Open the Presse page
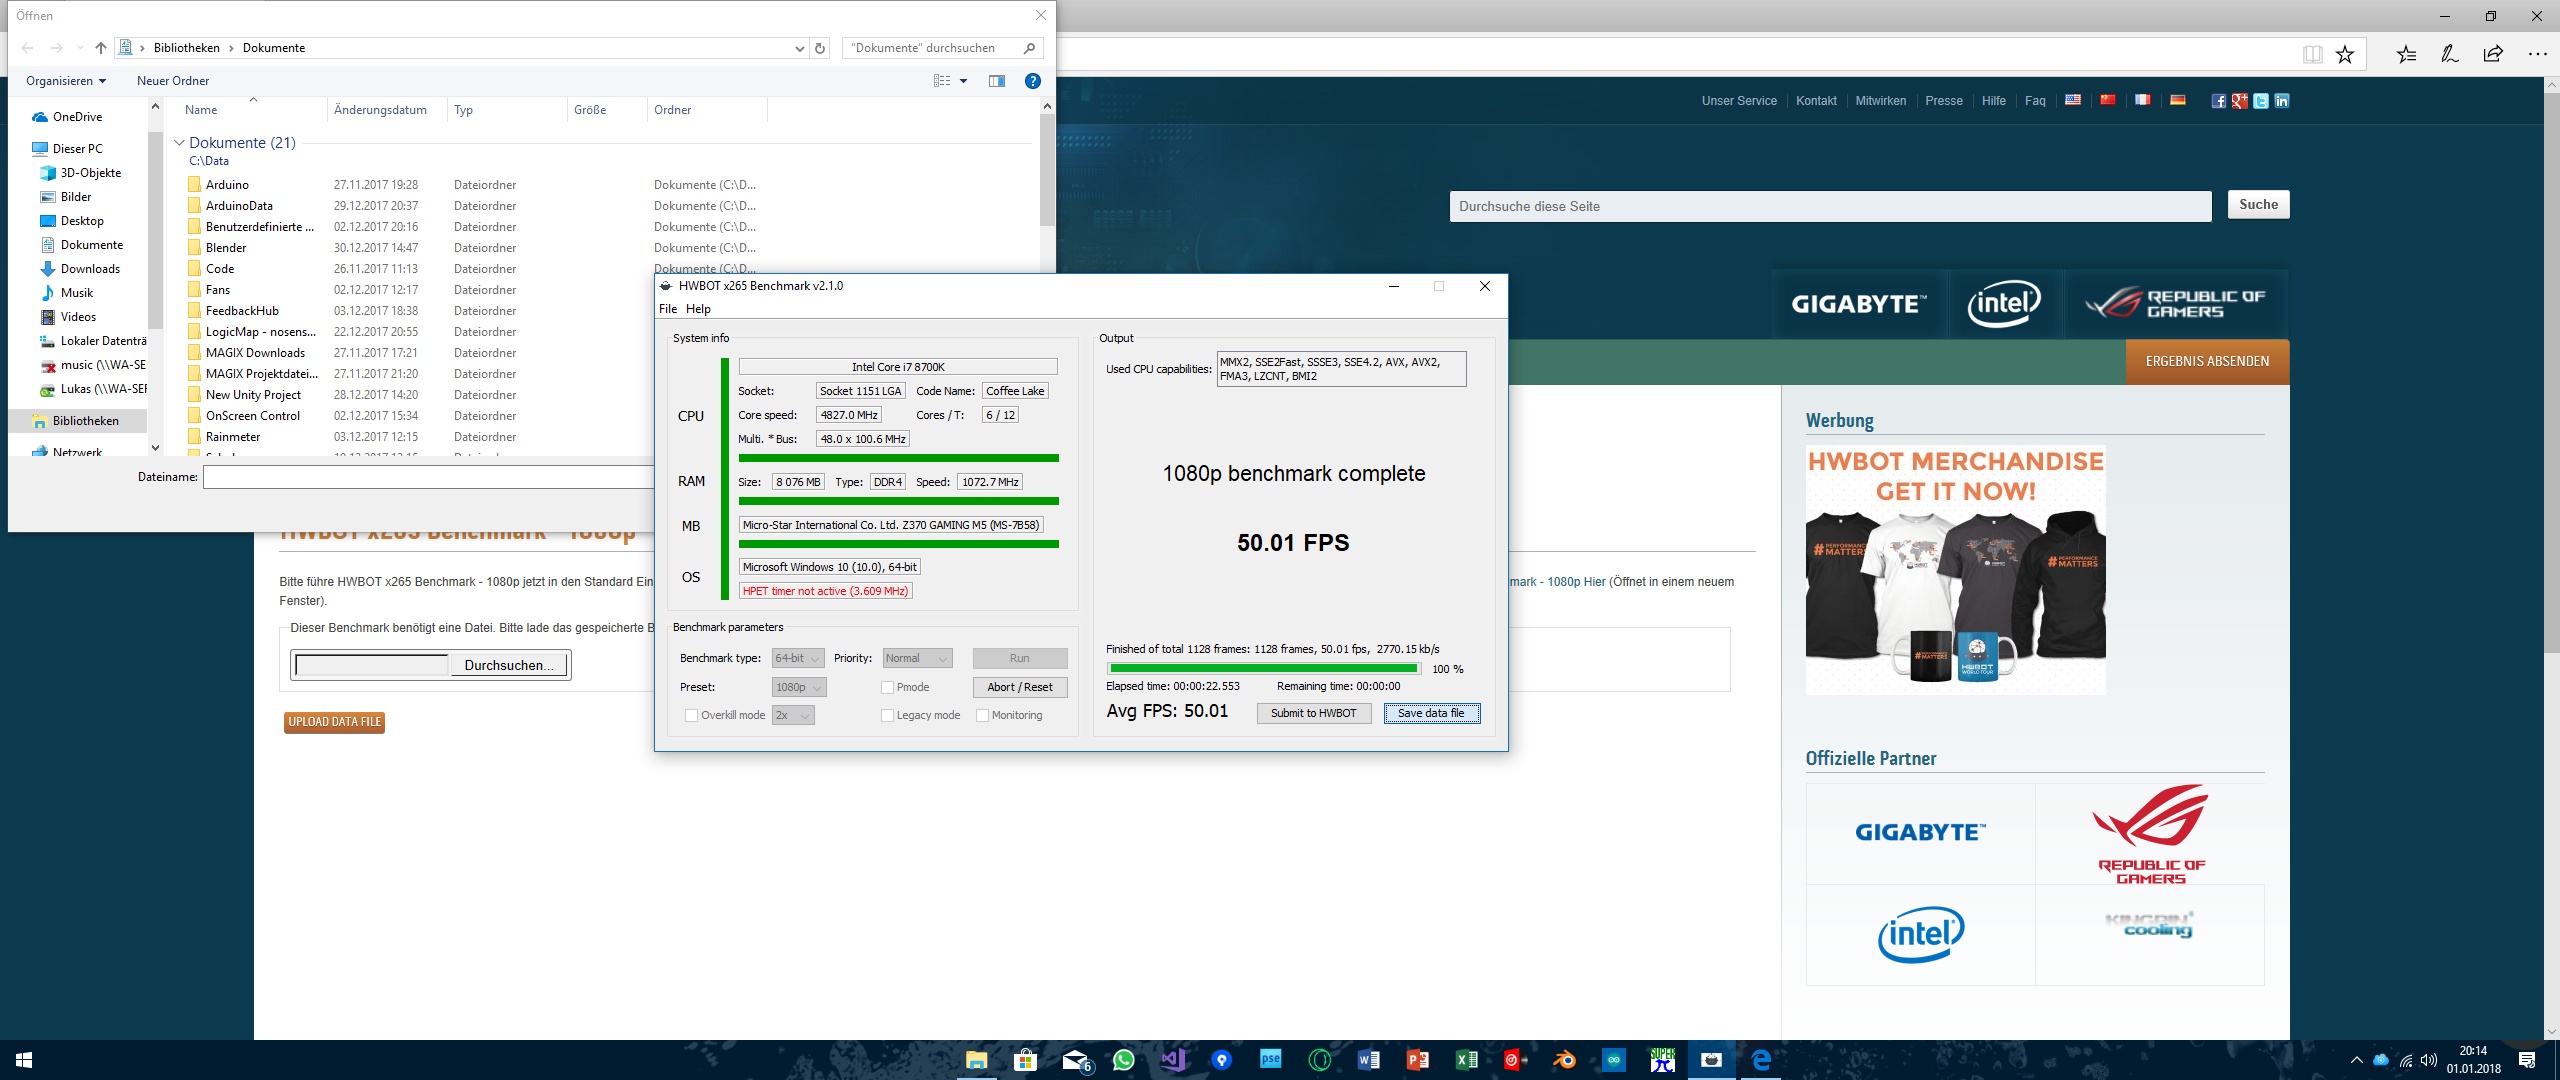2560x1080 pixels. (1944, 101)
